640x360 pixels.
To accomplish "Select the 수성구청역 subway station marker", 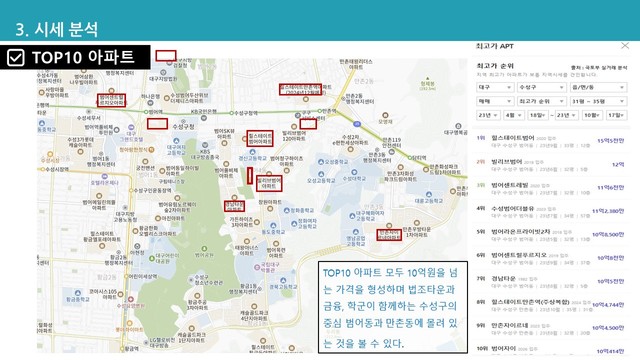I will point(231,113).
